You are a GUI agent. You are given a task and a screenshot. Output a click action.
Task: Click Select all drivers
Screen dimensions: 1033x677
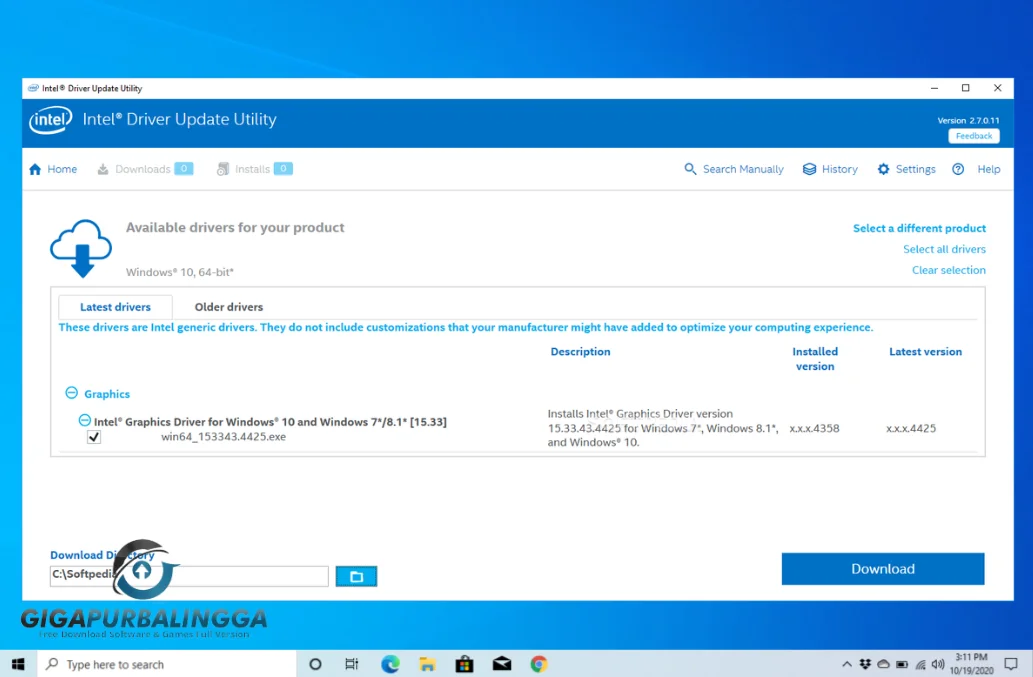coord(944,248)
